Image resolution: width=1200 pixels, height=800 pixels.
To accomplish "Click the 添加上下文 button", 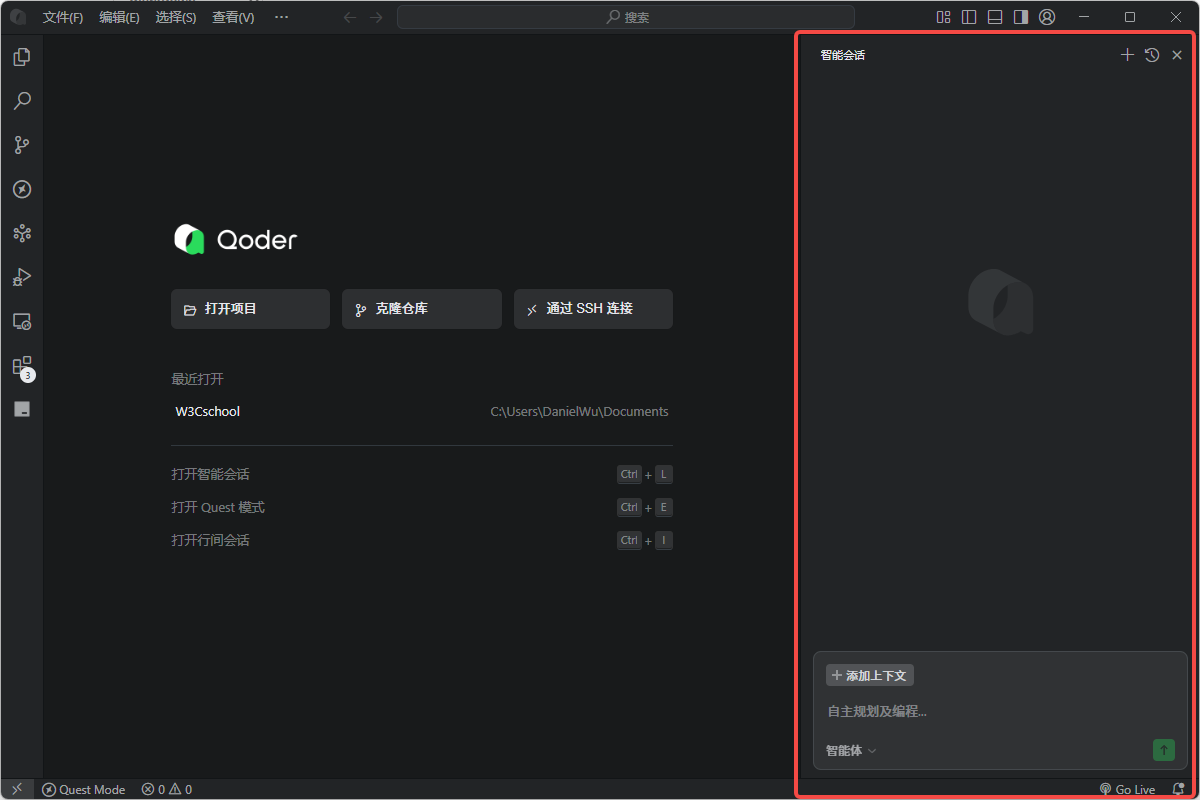I will tap(870, 675).
